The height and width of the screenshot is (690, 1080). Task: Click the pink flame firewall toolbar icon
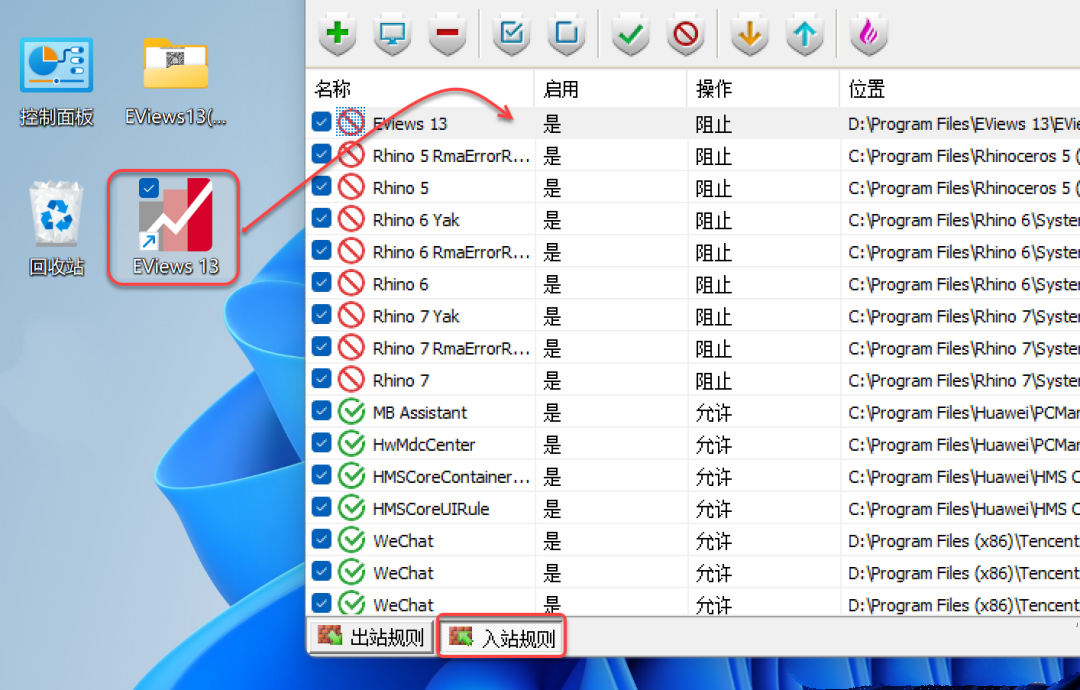[869, 34]
